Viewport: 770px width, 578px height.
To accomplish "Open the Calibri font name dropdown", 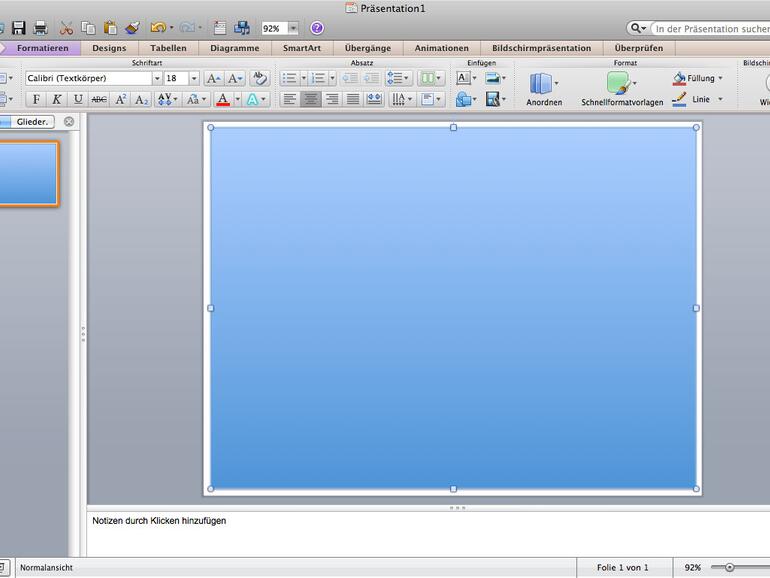I will (157, 78).
